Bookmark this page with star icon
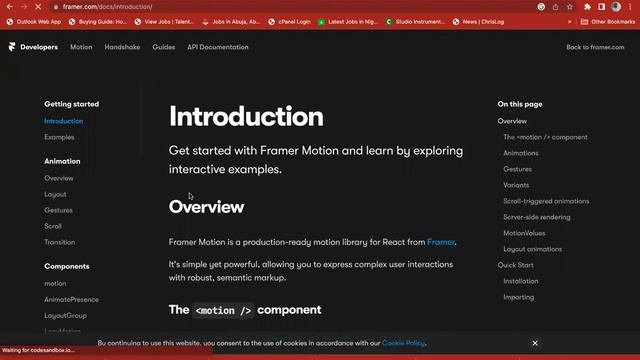The image size is (640, 360). (570, 7)
